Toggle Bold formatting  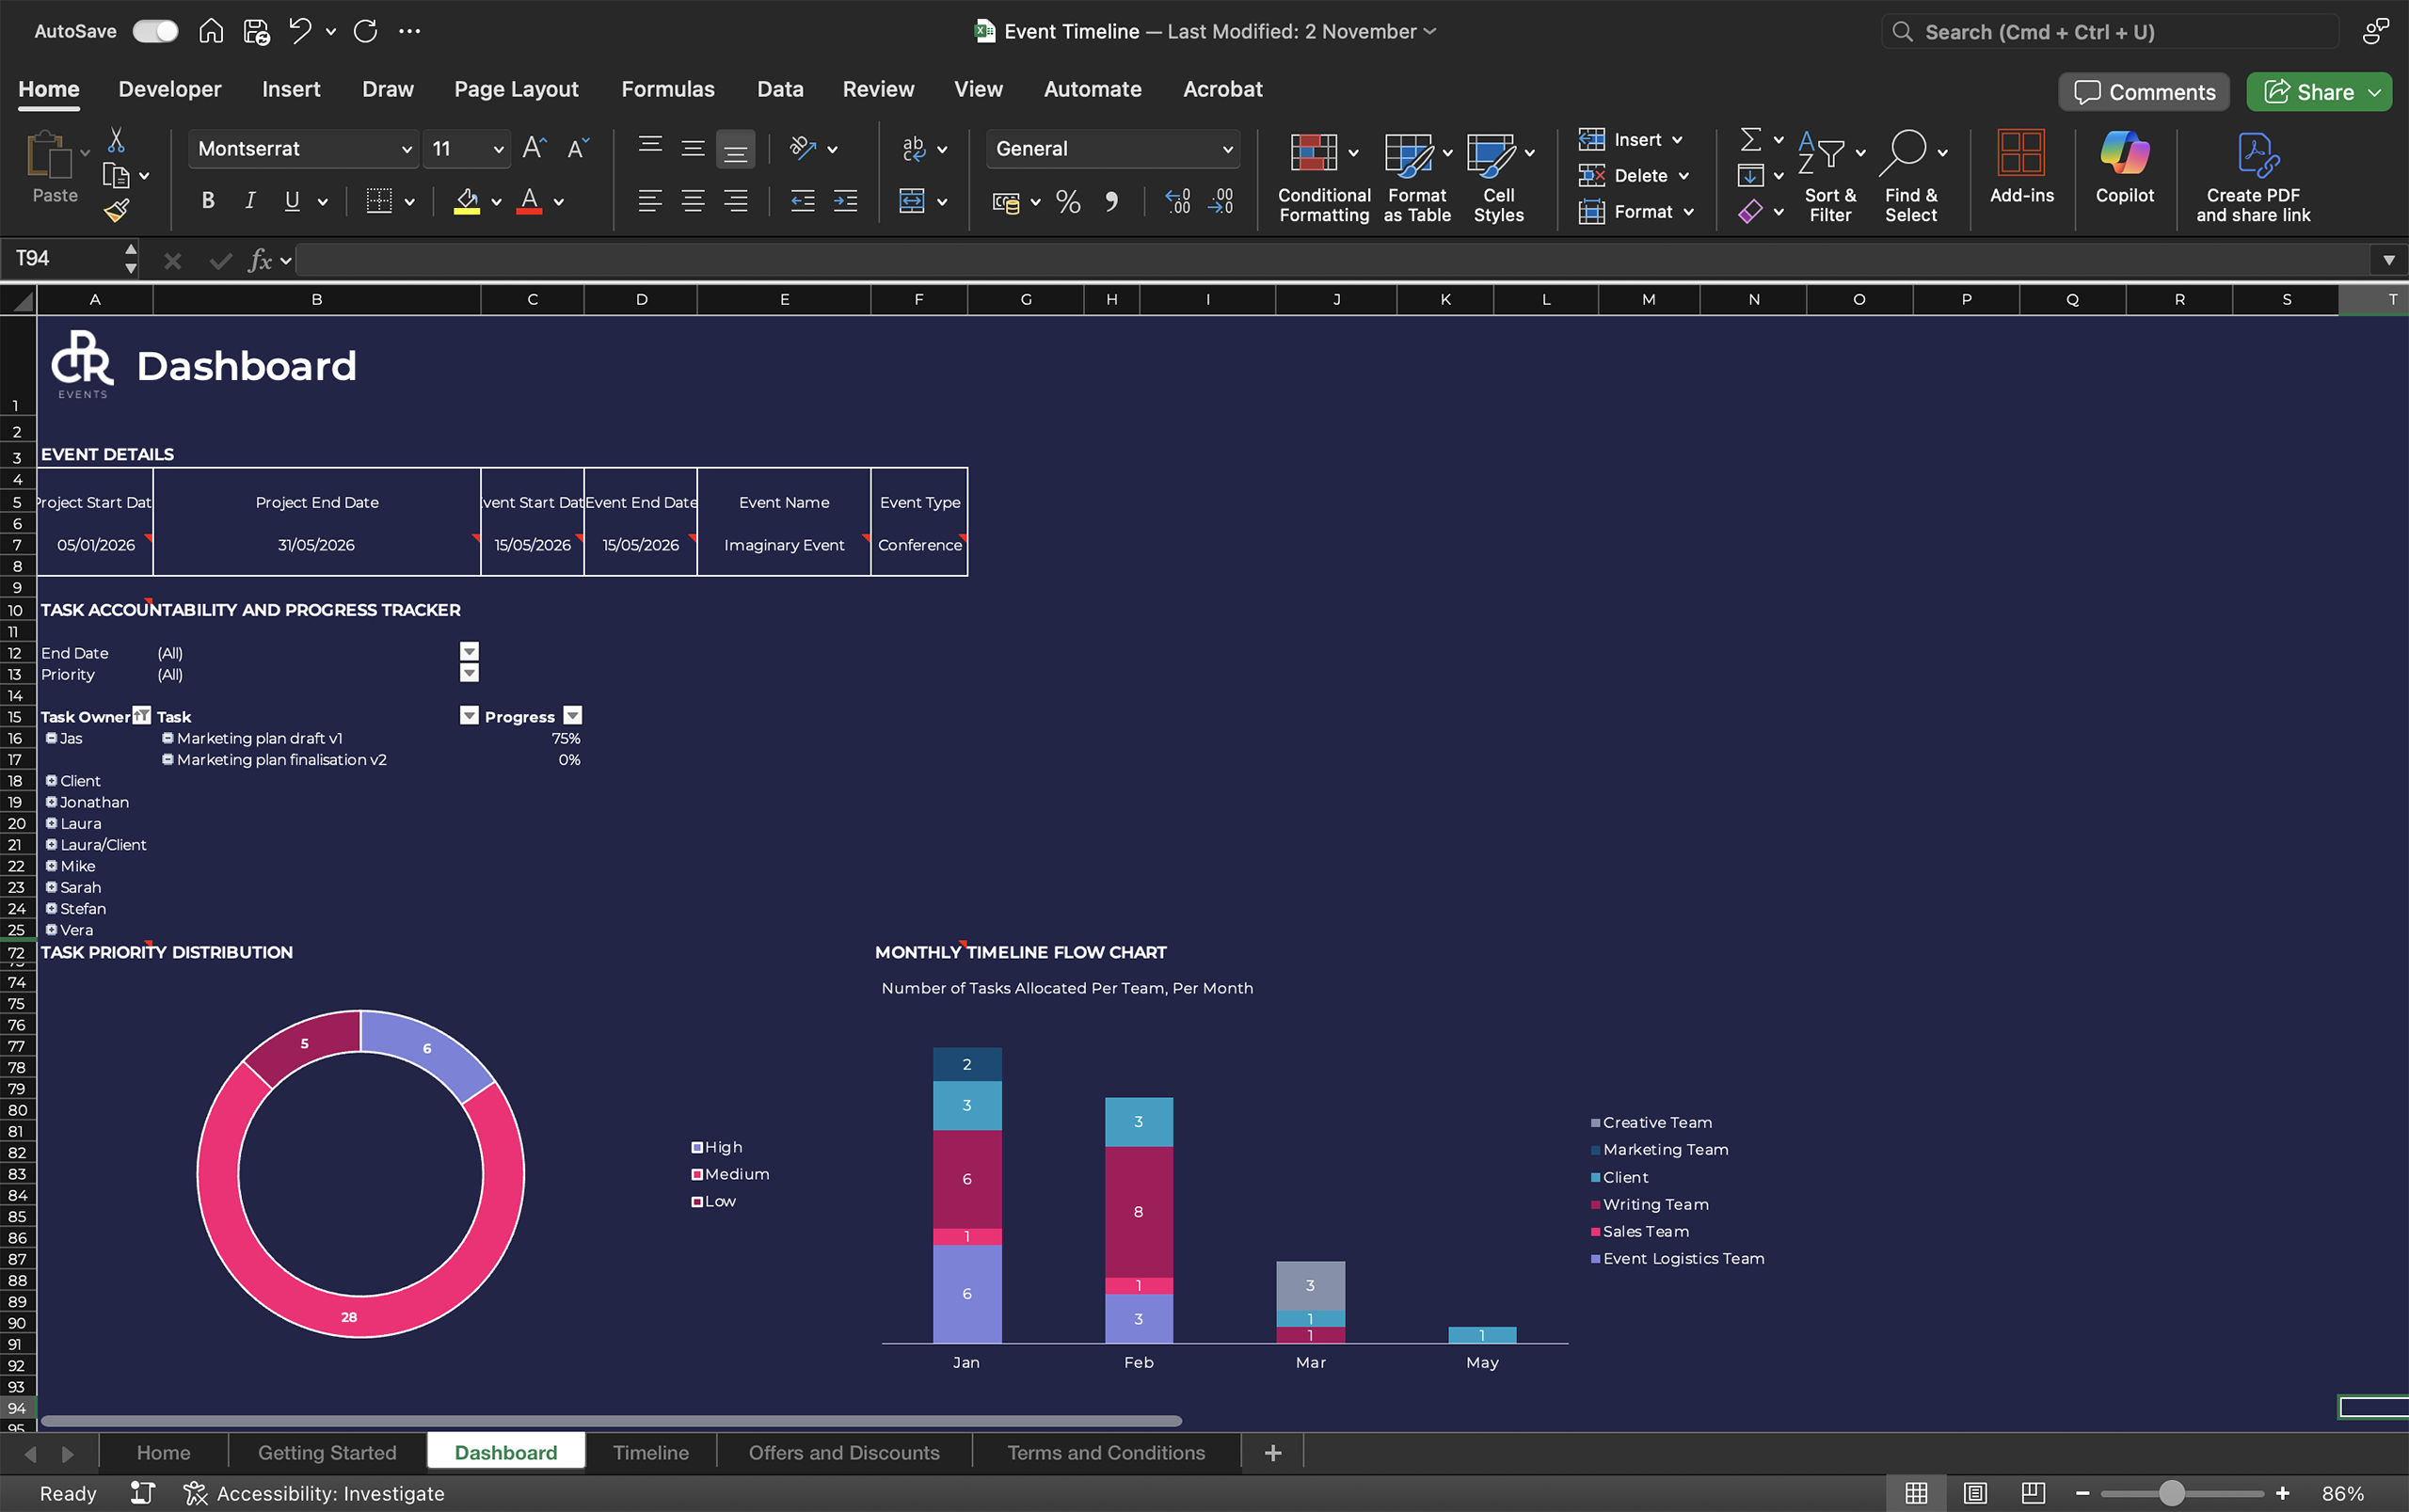(x=208, y=201)
